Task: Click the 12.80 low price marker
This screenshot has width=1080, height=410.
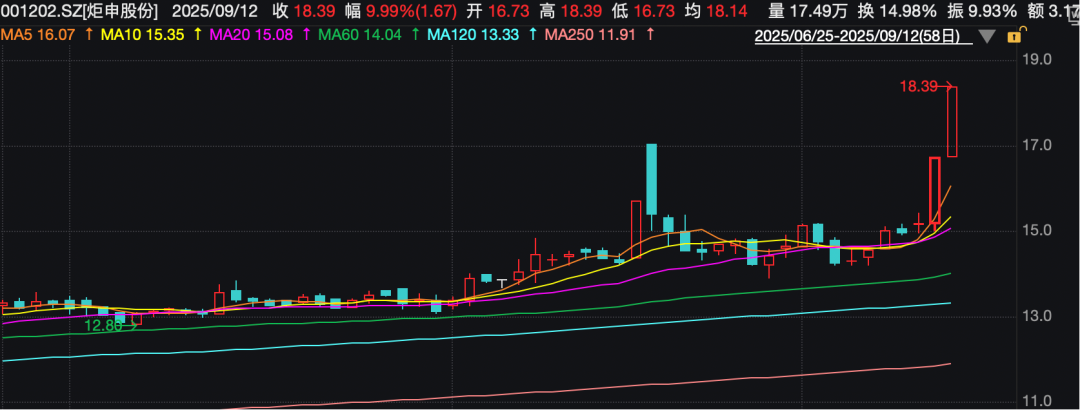Action: click(102, 325)
